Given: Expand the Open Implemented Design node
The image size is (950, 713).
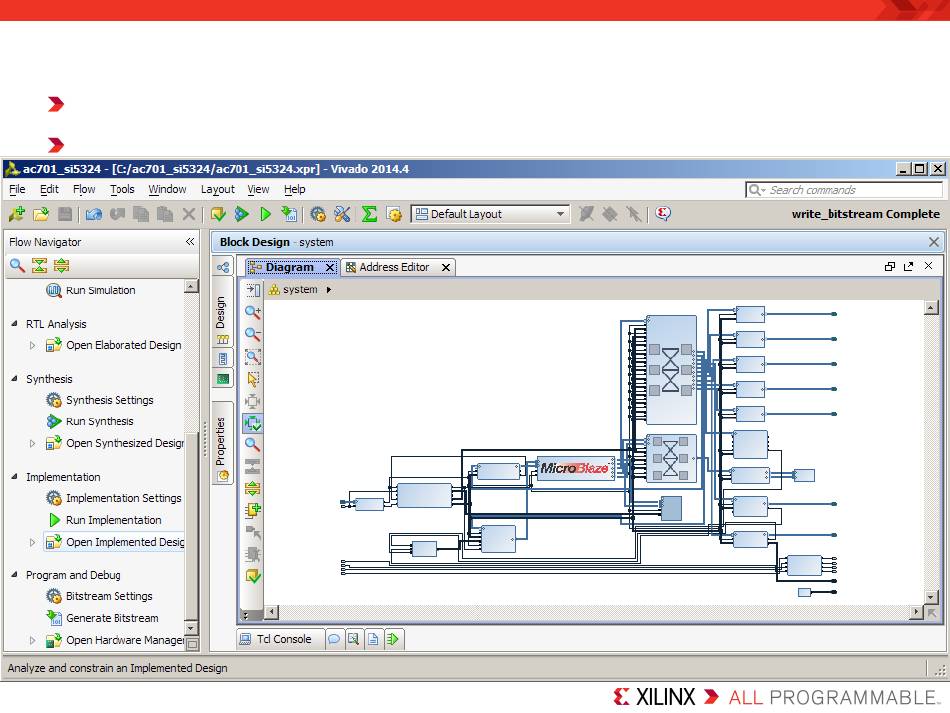Looking at the screenshot, I should coord(33,542).
